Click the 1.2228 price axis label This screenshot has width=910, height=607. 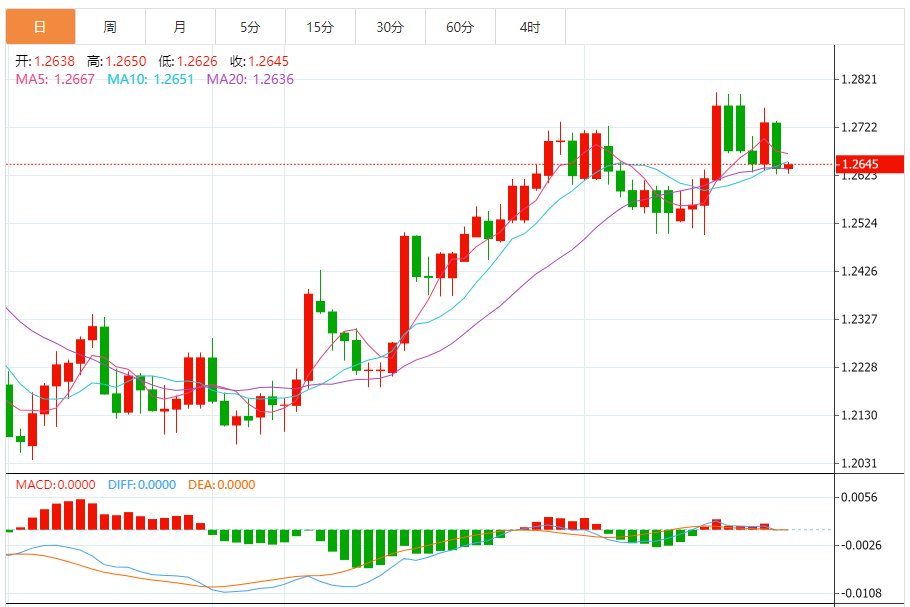coord(860,367)
